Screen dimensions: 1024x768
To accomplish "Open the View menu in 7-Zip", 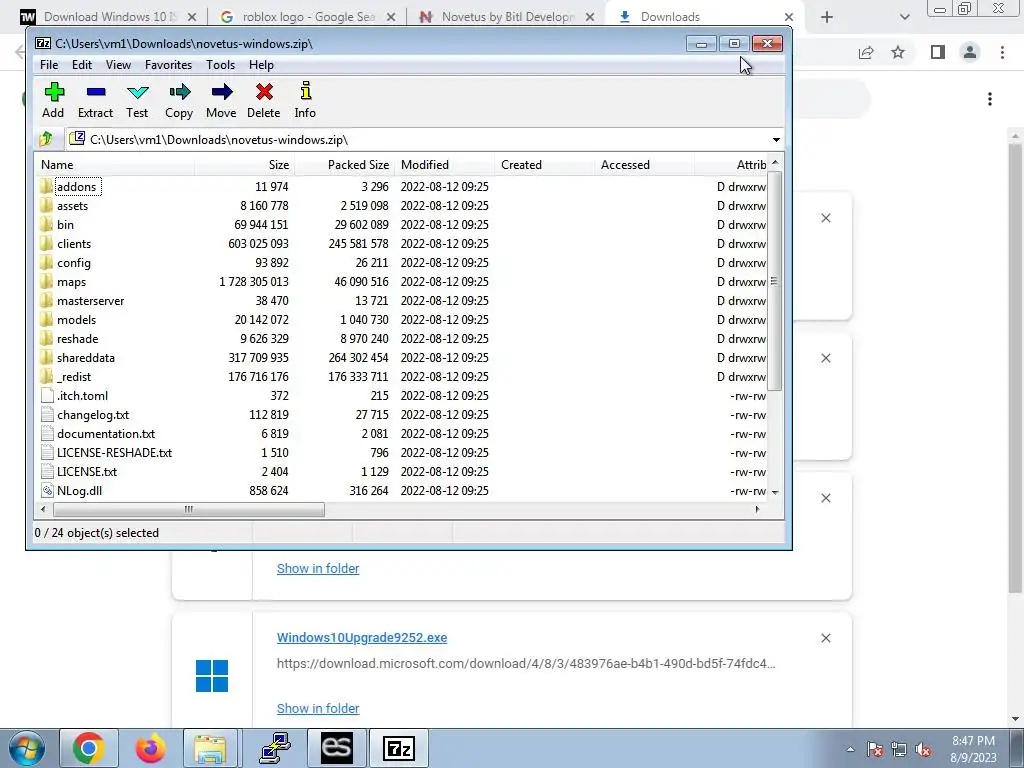I will (118, 65).
